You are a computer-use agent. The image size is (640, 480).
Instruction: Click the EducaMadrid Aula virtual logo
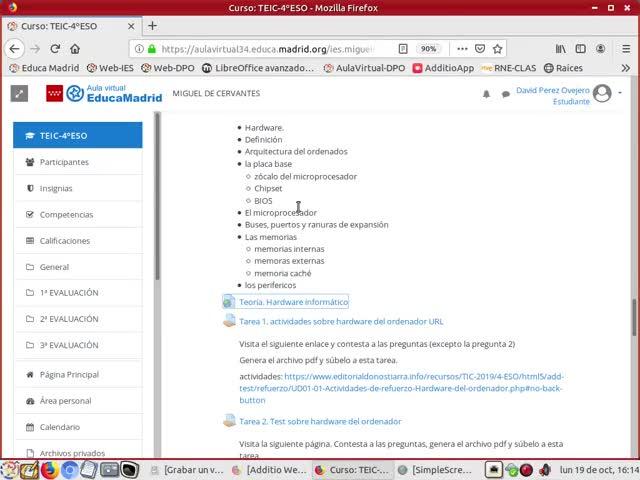coord(104,93)
